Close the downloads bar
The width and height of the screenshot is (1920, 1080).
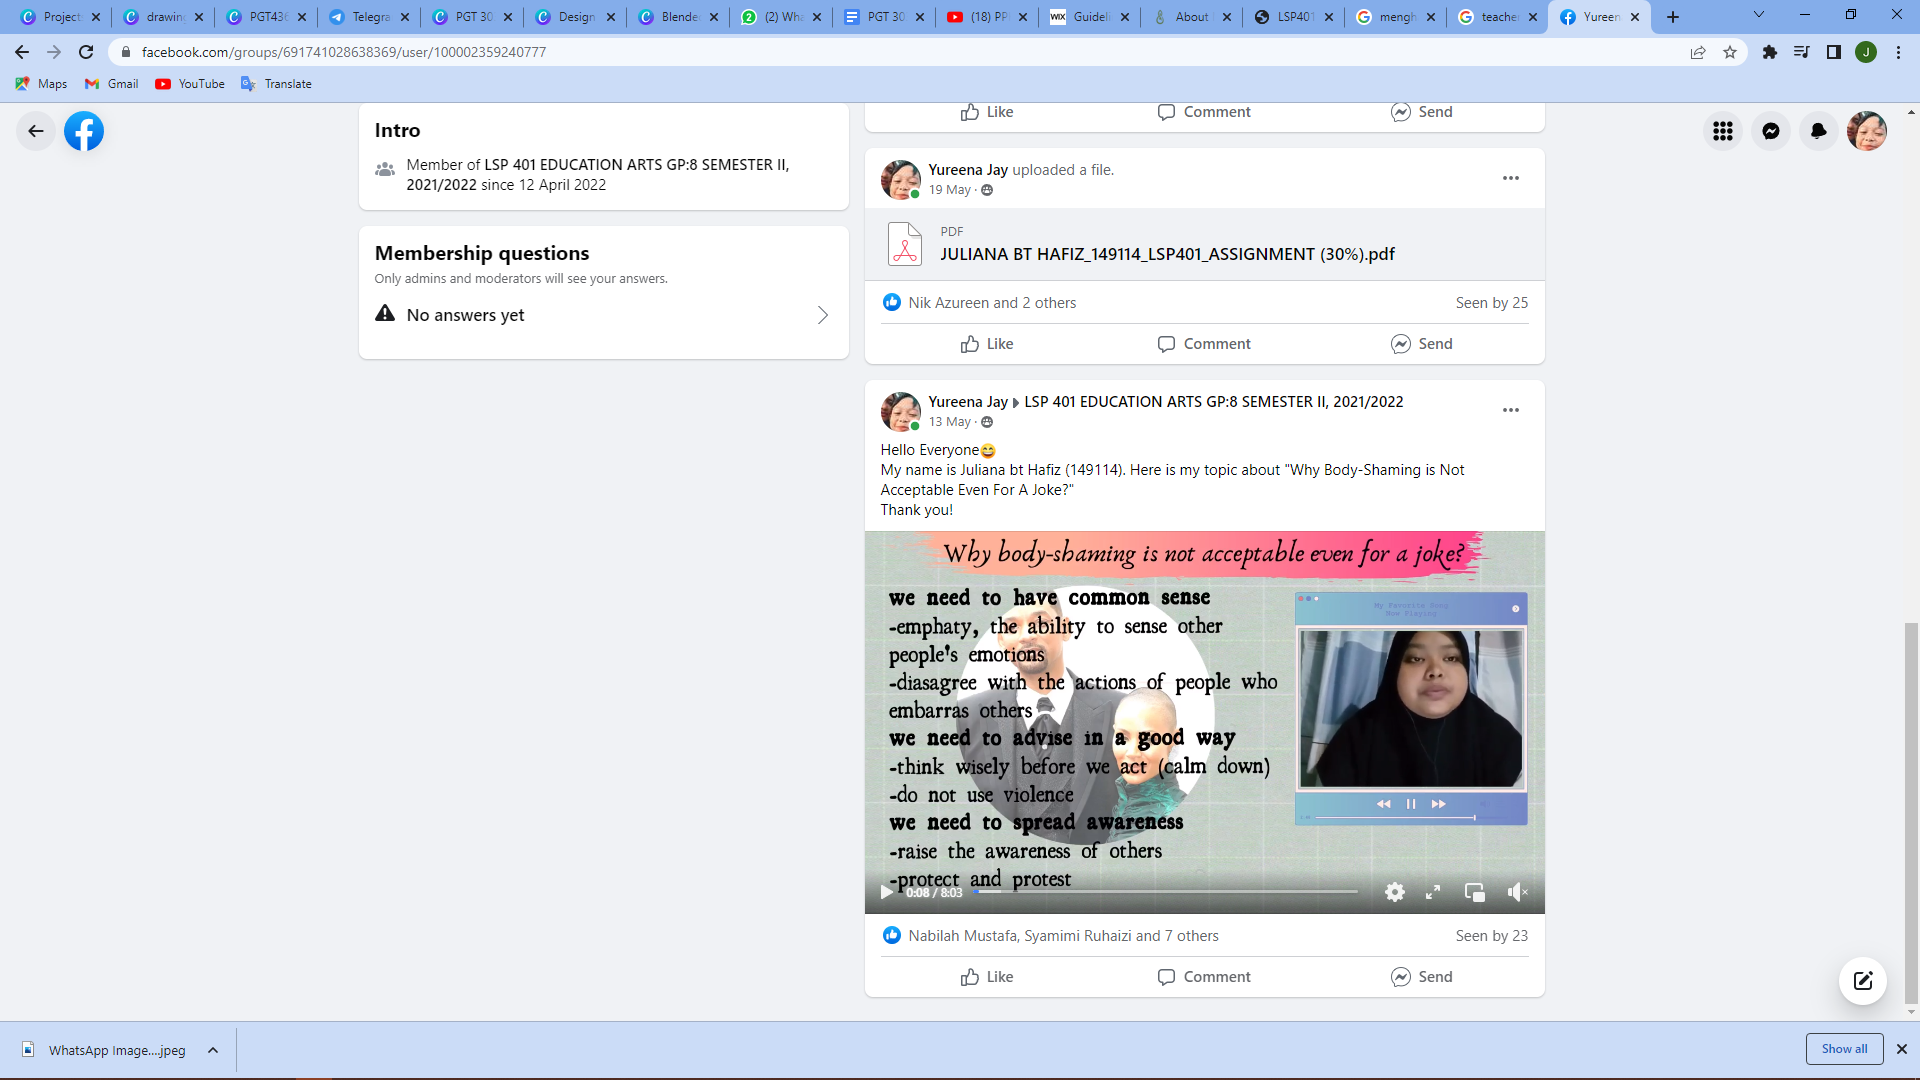tap(1902, 1049)
